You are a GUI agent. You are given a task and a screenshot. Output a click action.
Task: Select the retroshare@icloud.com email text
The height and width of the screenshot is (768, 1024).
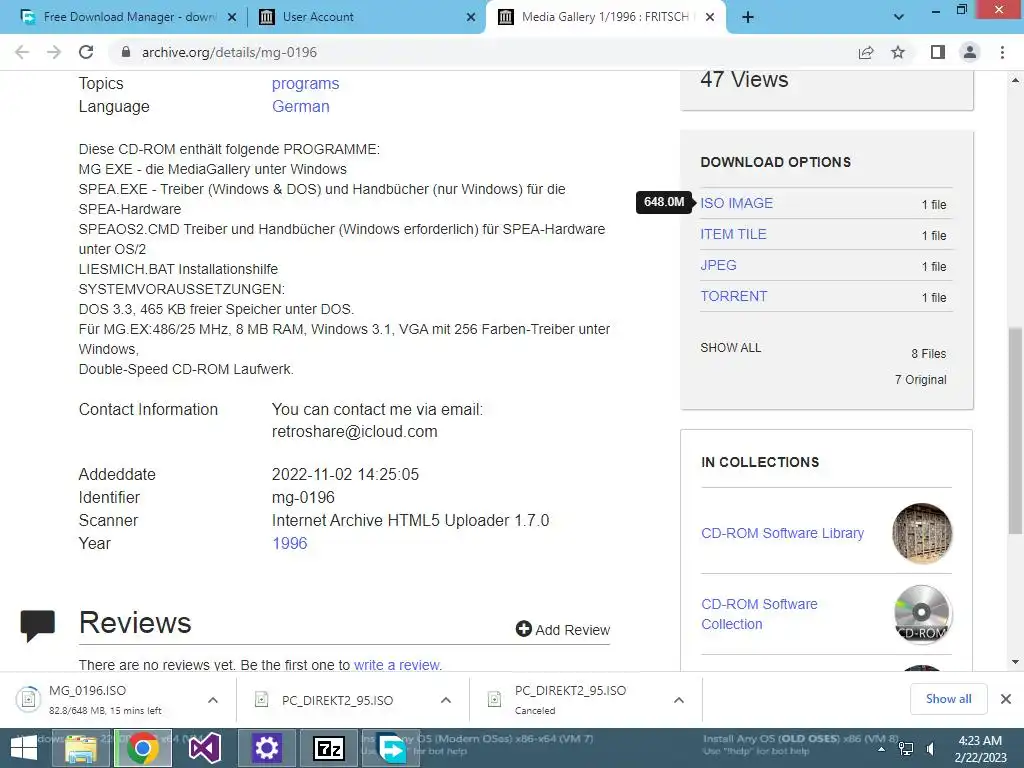[355, 432]
